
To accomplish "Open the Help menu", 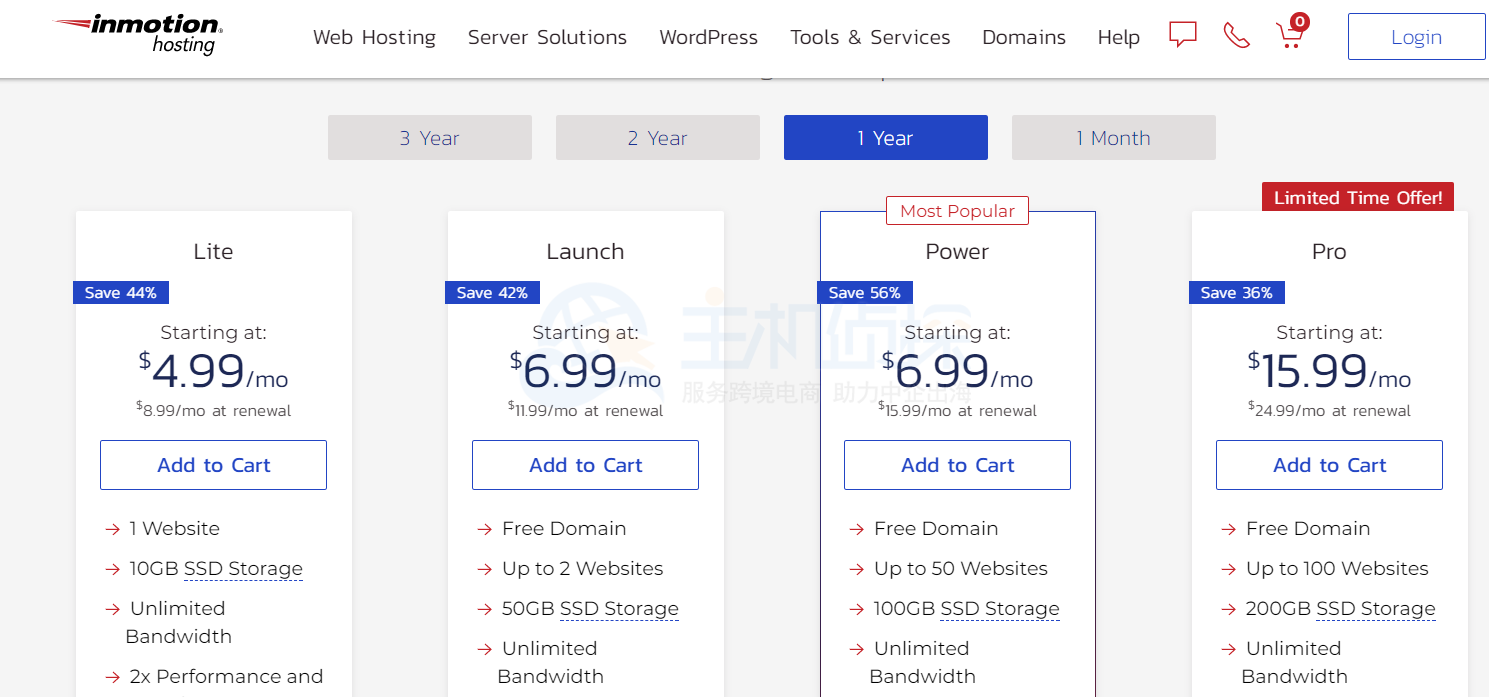I will coord(1118,37).
